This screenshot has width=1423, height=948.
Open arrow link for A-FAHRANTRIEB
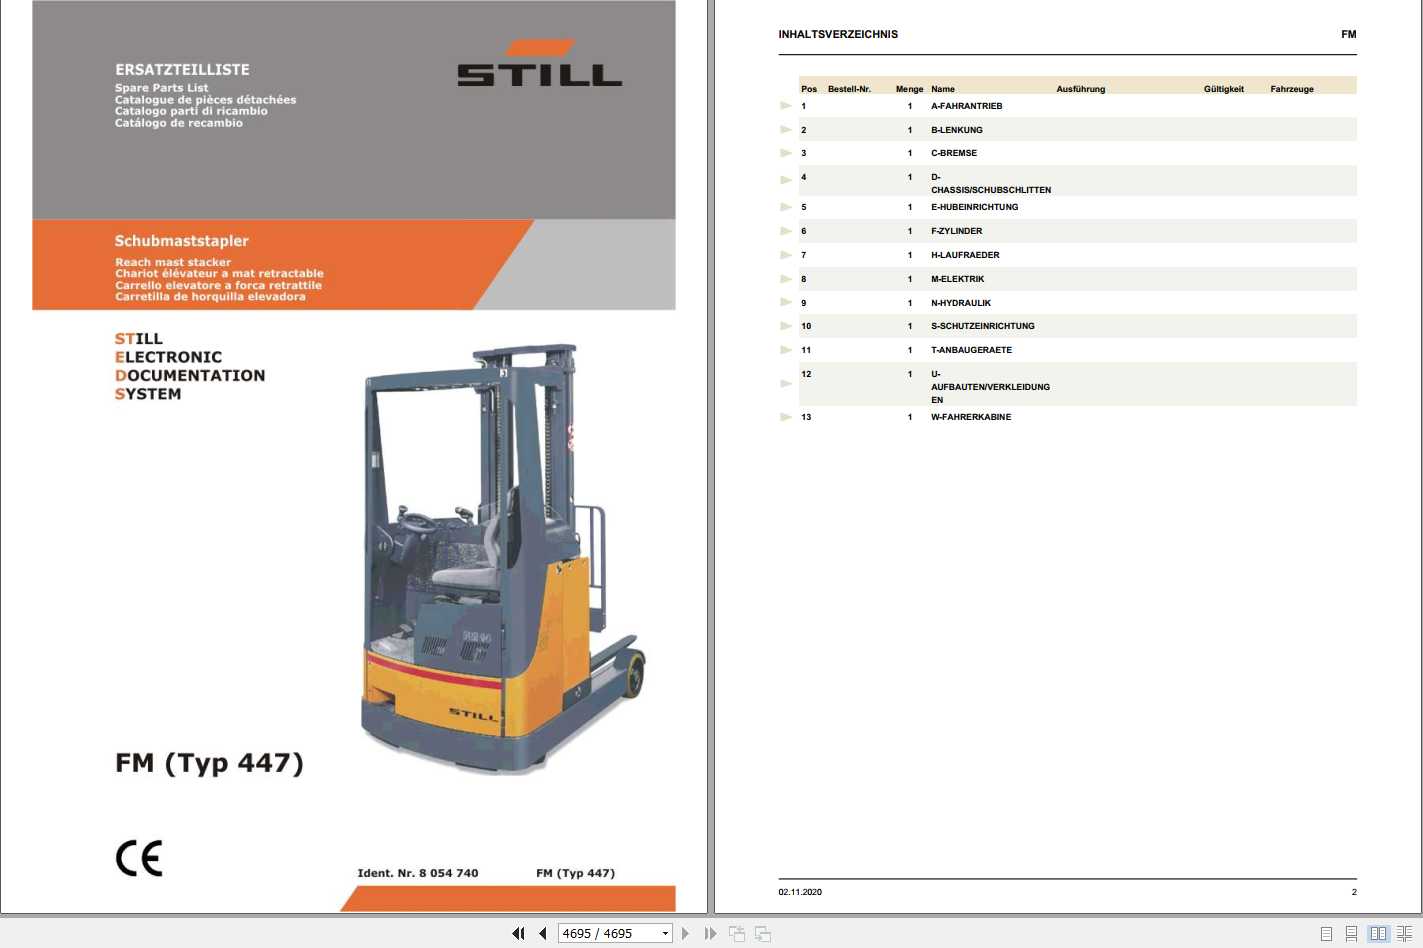[786, 105]
